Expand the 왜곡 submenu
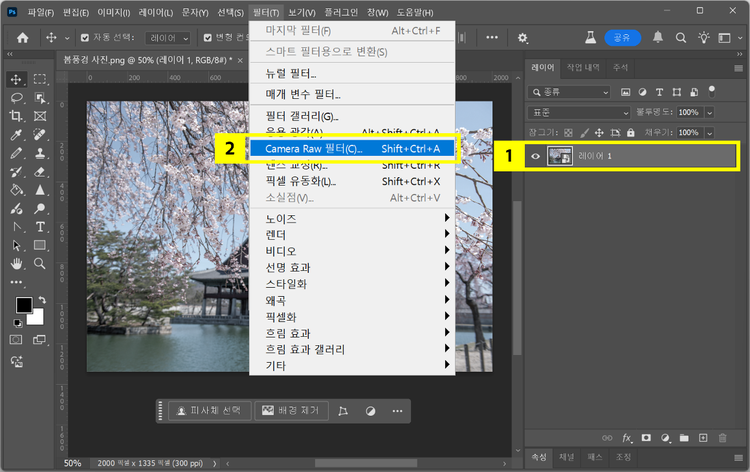Image resolution: width=750 pixels, height=472 pixels. [352, 300]
